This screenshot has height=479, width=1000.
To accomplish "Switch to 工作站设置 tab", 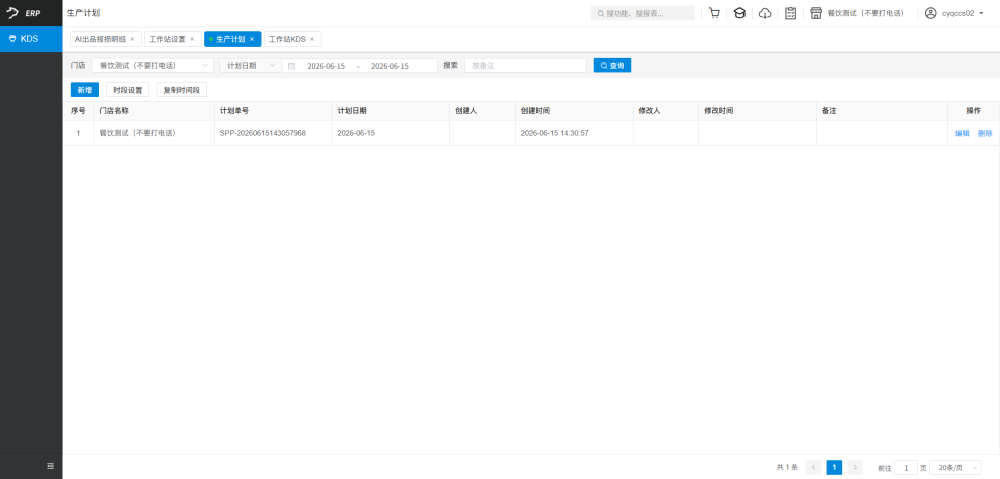I will pos(167,39).
